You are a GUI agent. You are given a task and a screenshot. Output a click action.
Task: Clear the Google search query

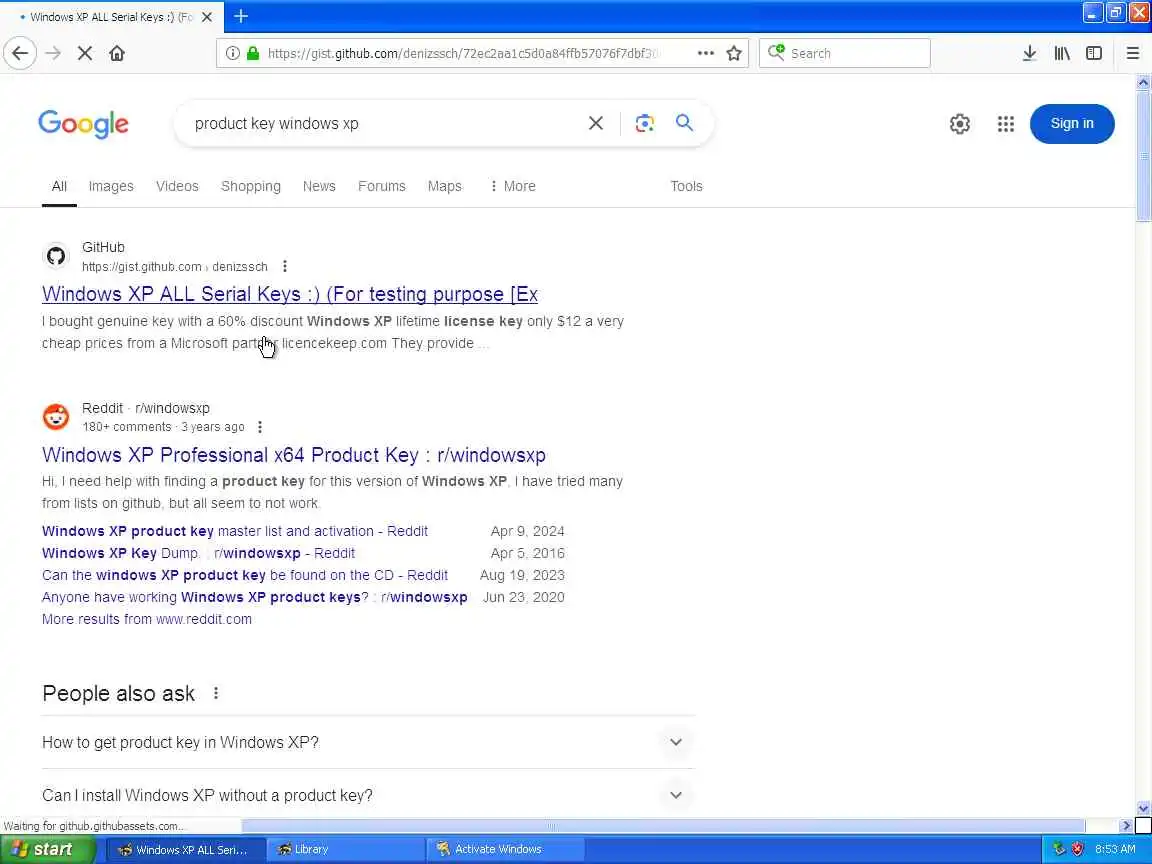[x=596, y=123]
